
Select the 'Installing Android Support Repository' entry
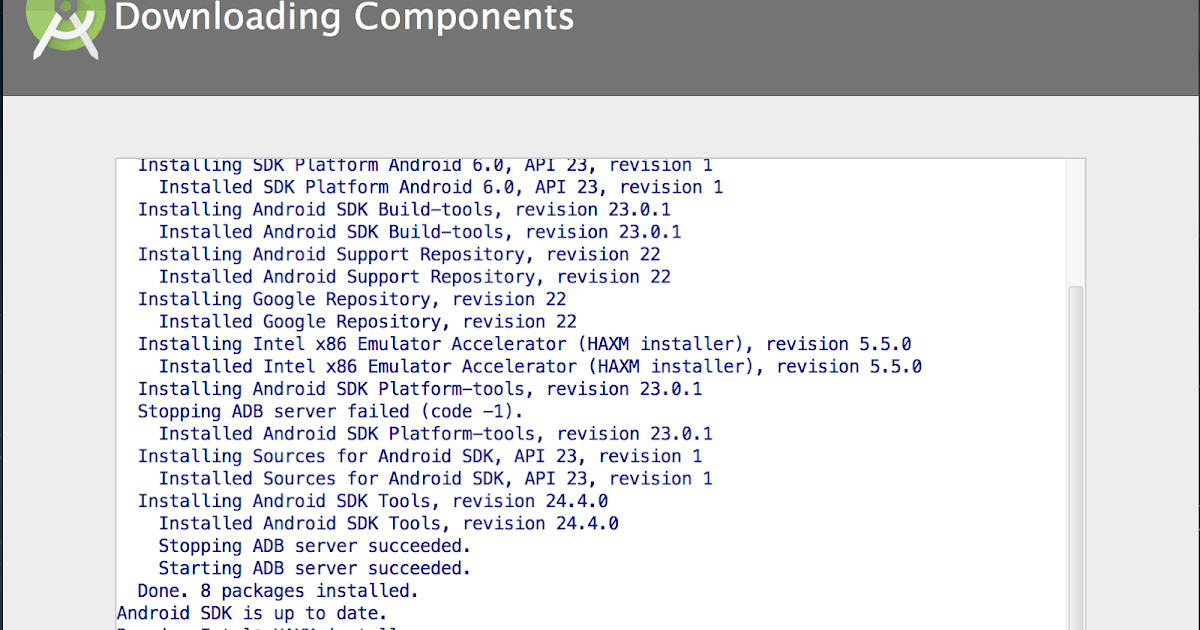click(398, 254)
